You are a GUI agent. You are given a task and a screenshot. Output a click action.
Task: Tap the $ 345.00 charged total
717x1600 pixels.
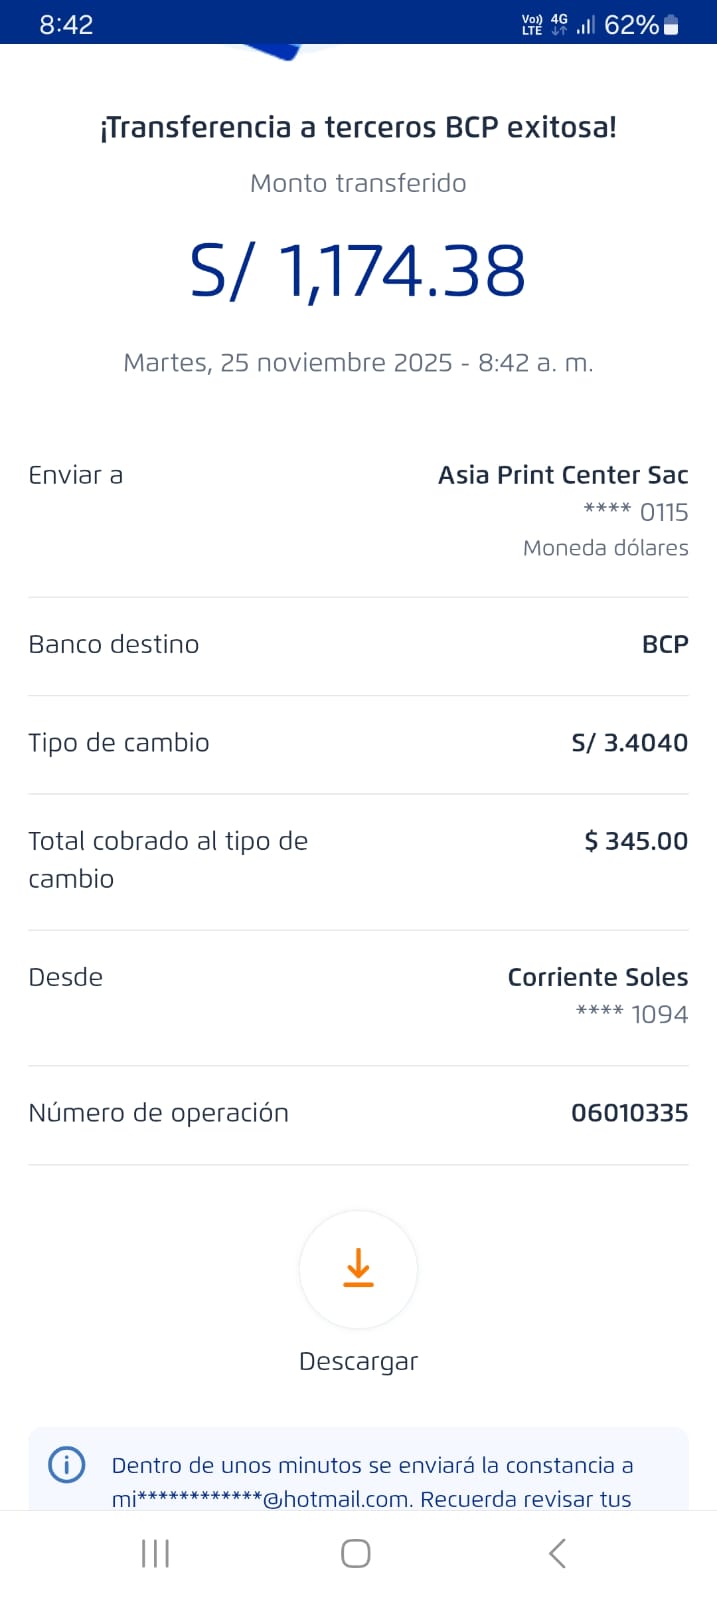(636, 841)
